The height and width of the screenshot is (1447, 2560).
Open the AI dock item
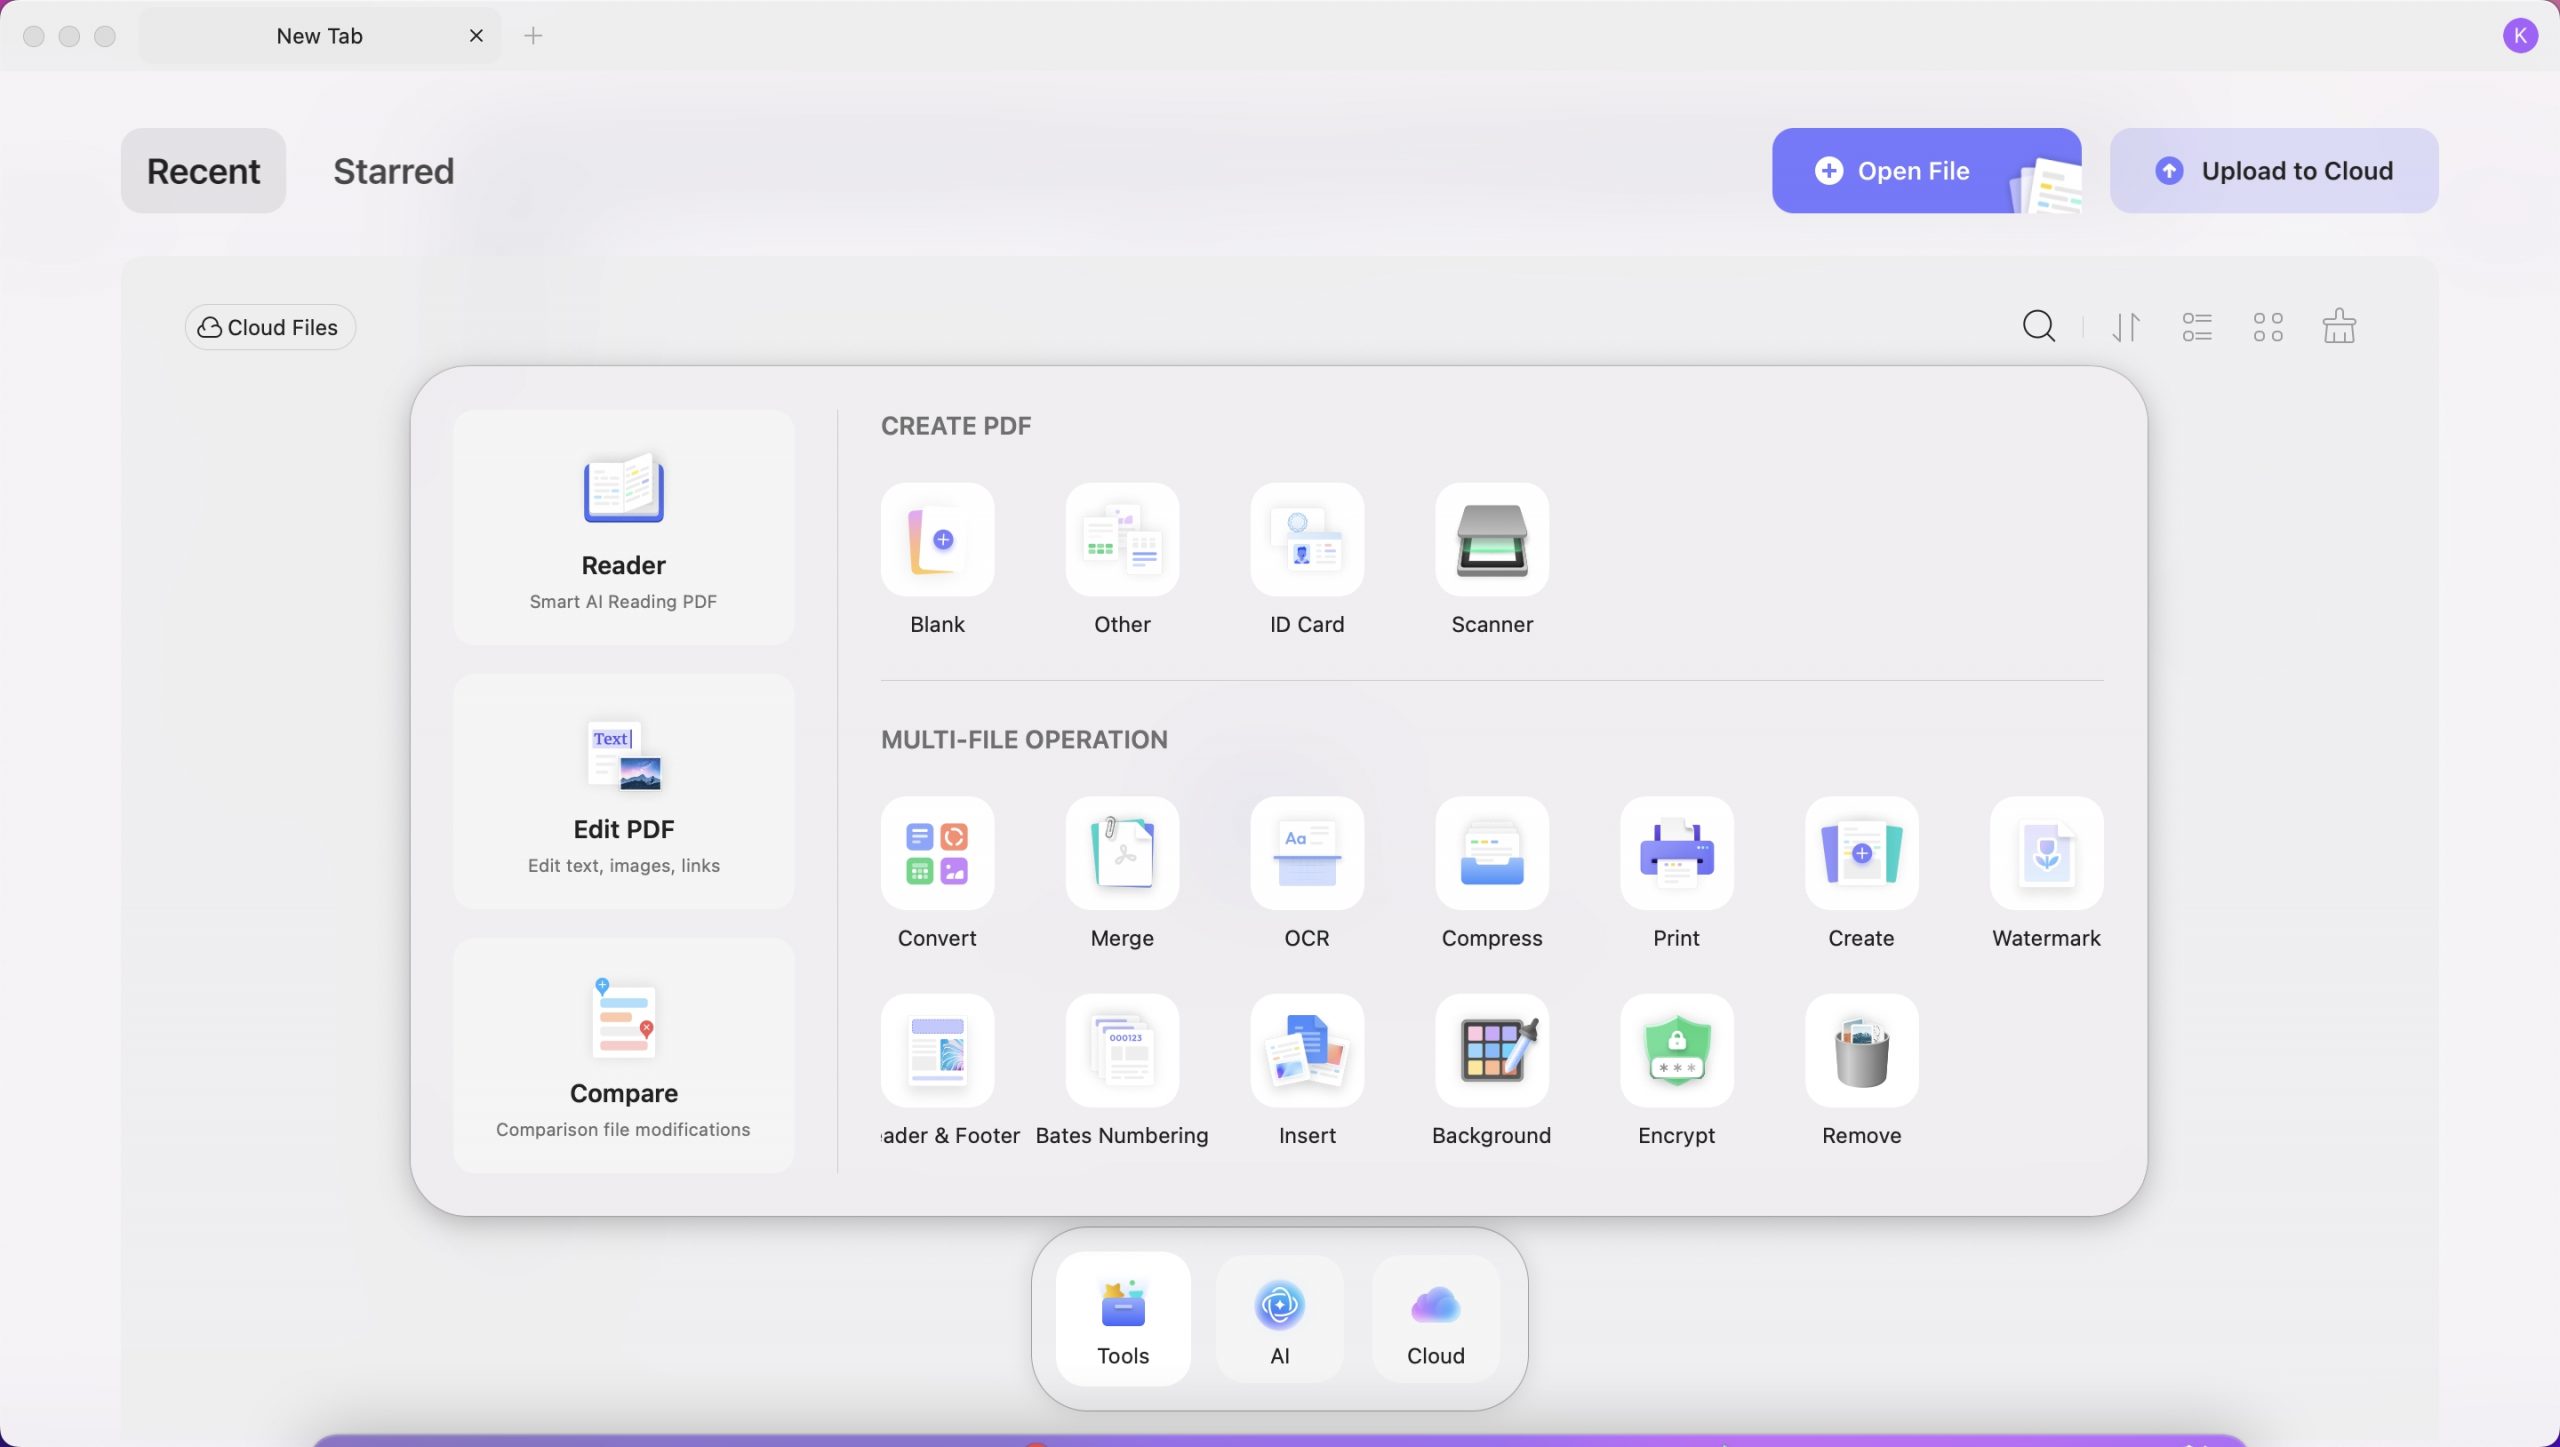pyautogui.click(x=1280, y=1319)
